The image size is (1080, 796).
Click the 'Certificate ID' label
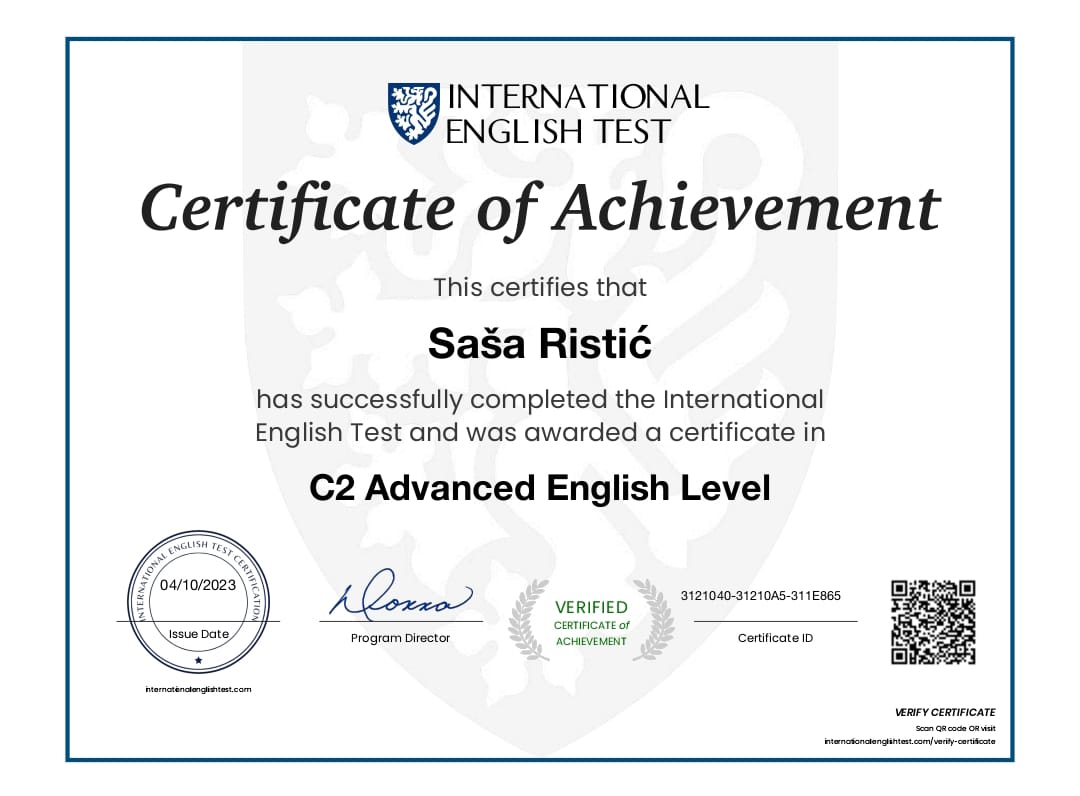[x=776, y=638]
